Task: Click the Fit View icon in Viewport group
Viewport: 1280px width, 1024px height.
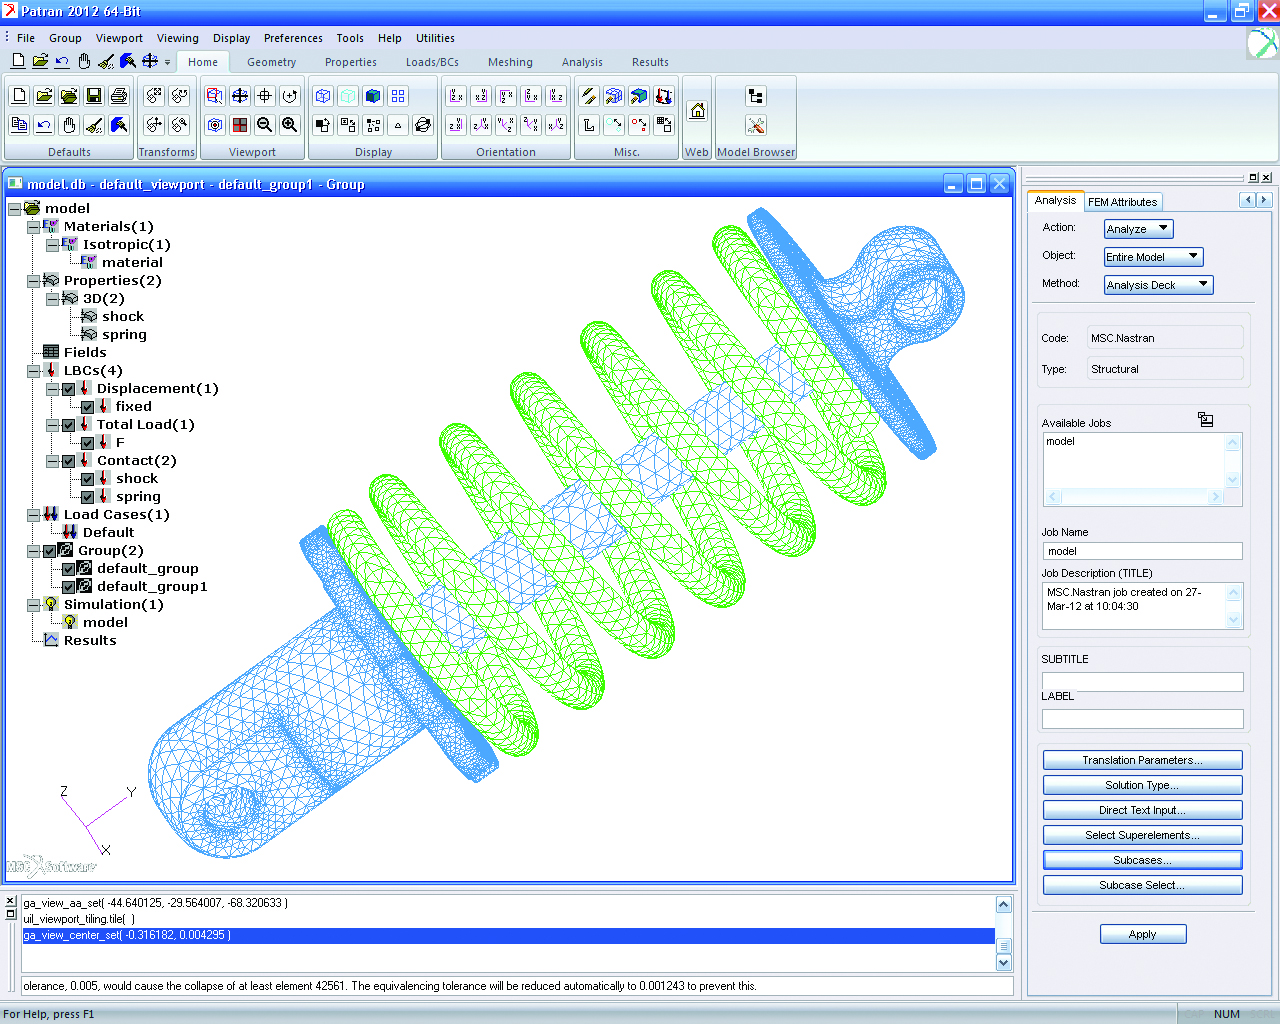Action: (240, 96)
